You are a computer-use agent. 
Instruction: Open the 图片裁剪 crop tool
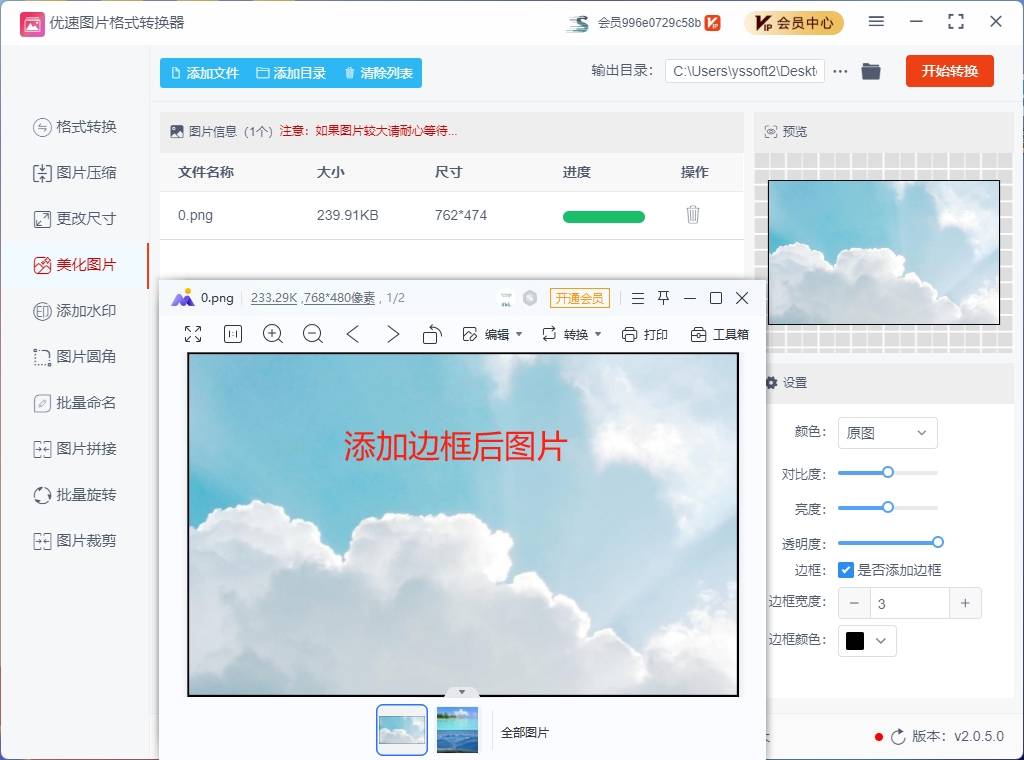pos(75,541)
